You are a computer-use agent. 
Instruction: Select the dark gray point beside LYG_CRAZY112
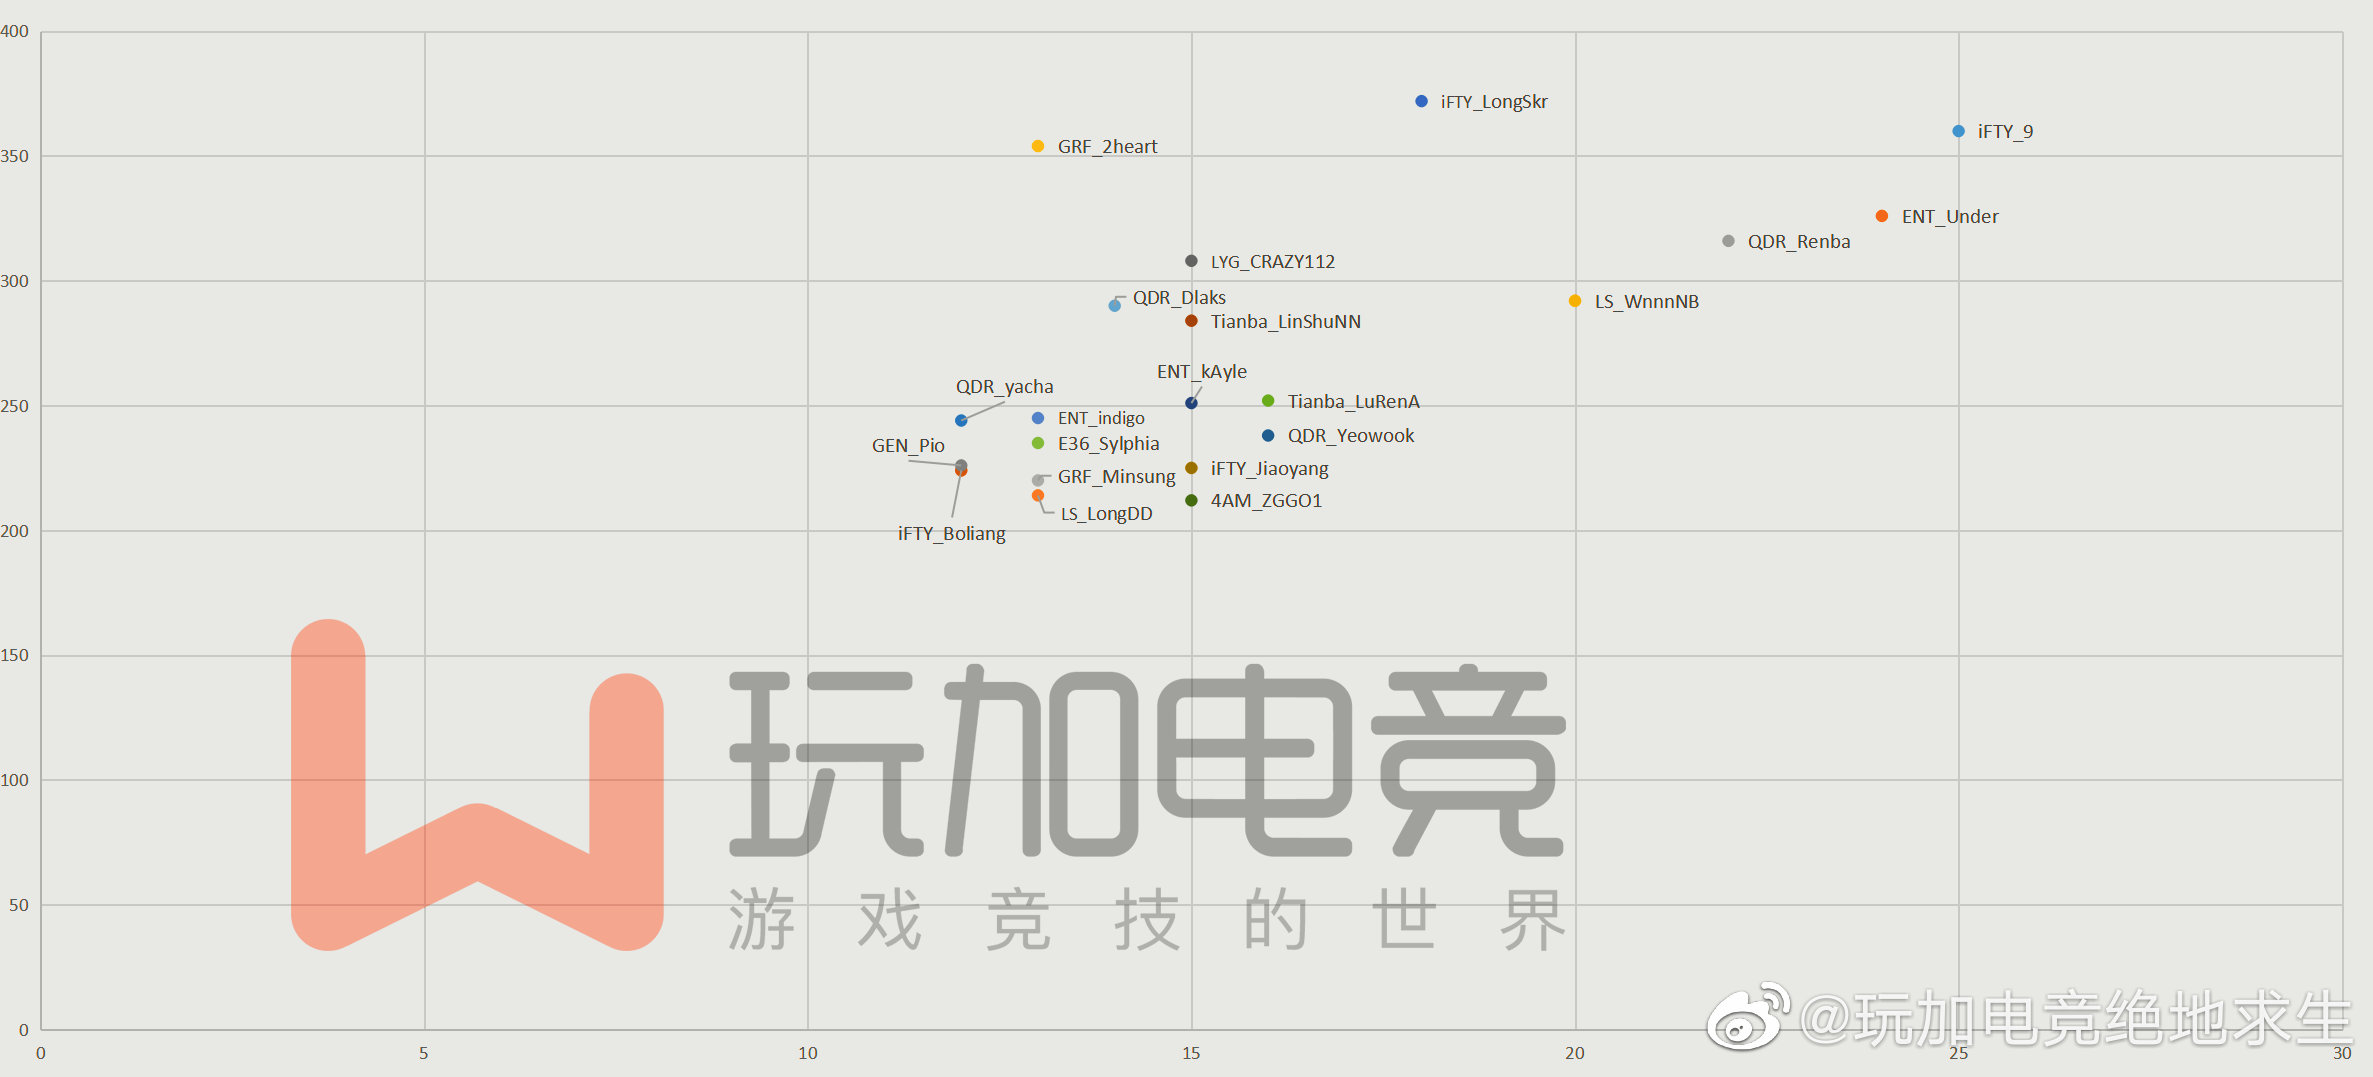(x=1191, y=261)
